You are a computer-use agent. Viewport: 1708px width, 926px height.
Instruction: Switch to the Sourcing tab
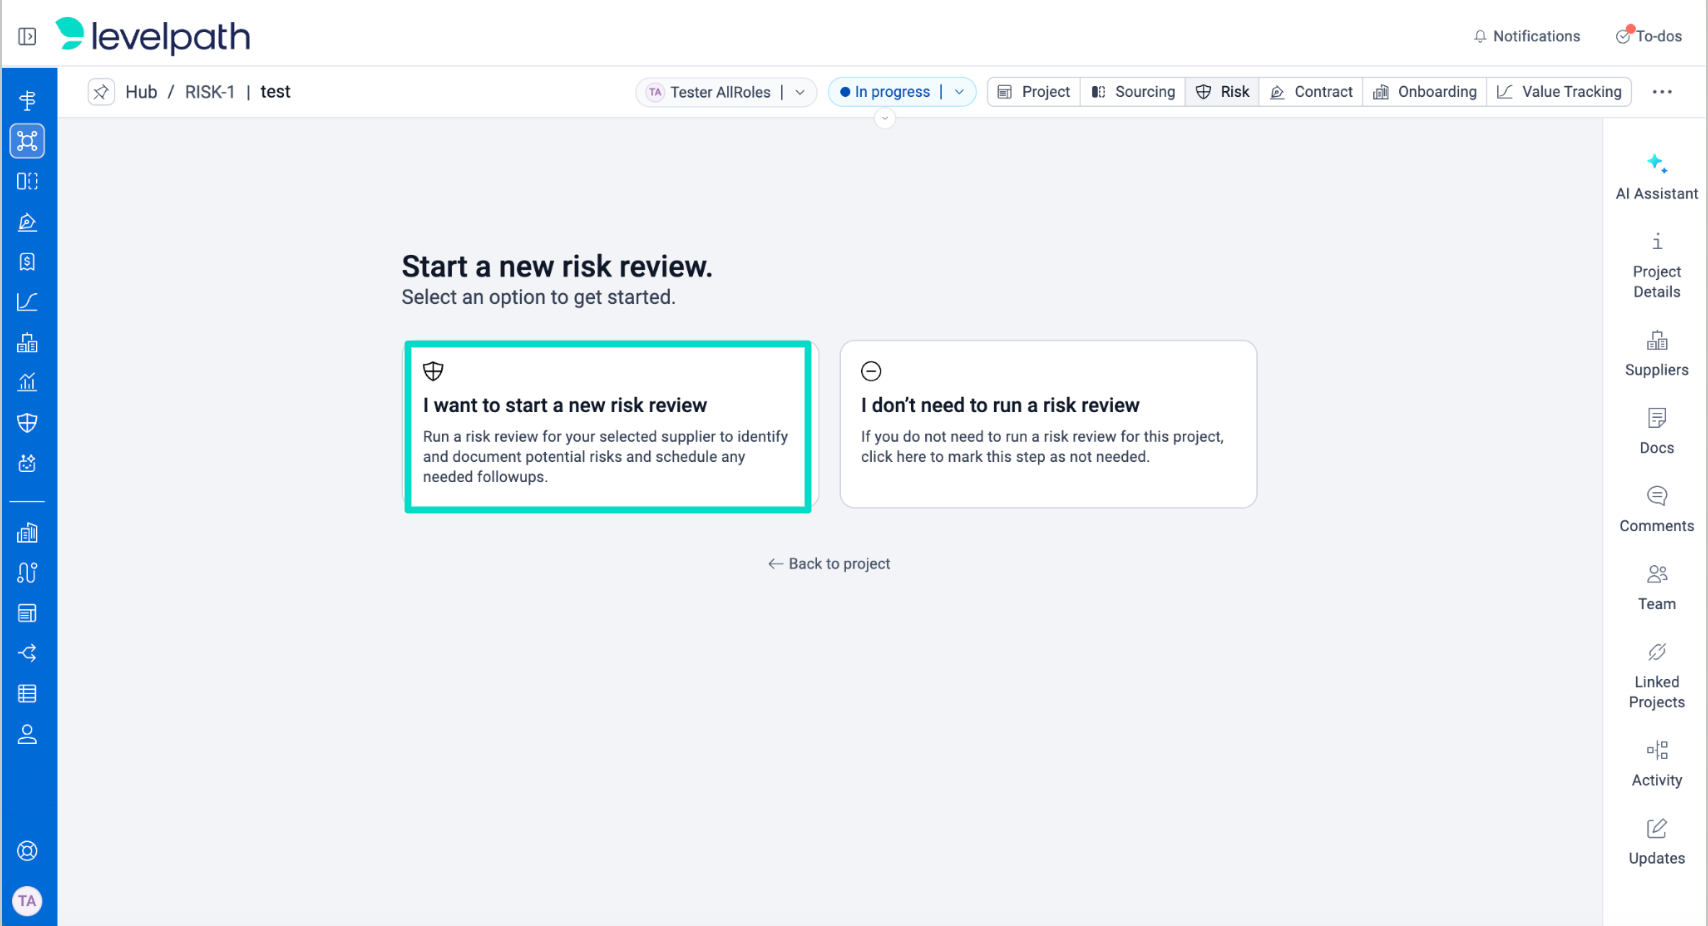(x=1133, y=92)
